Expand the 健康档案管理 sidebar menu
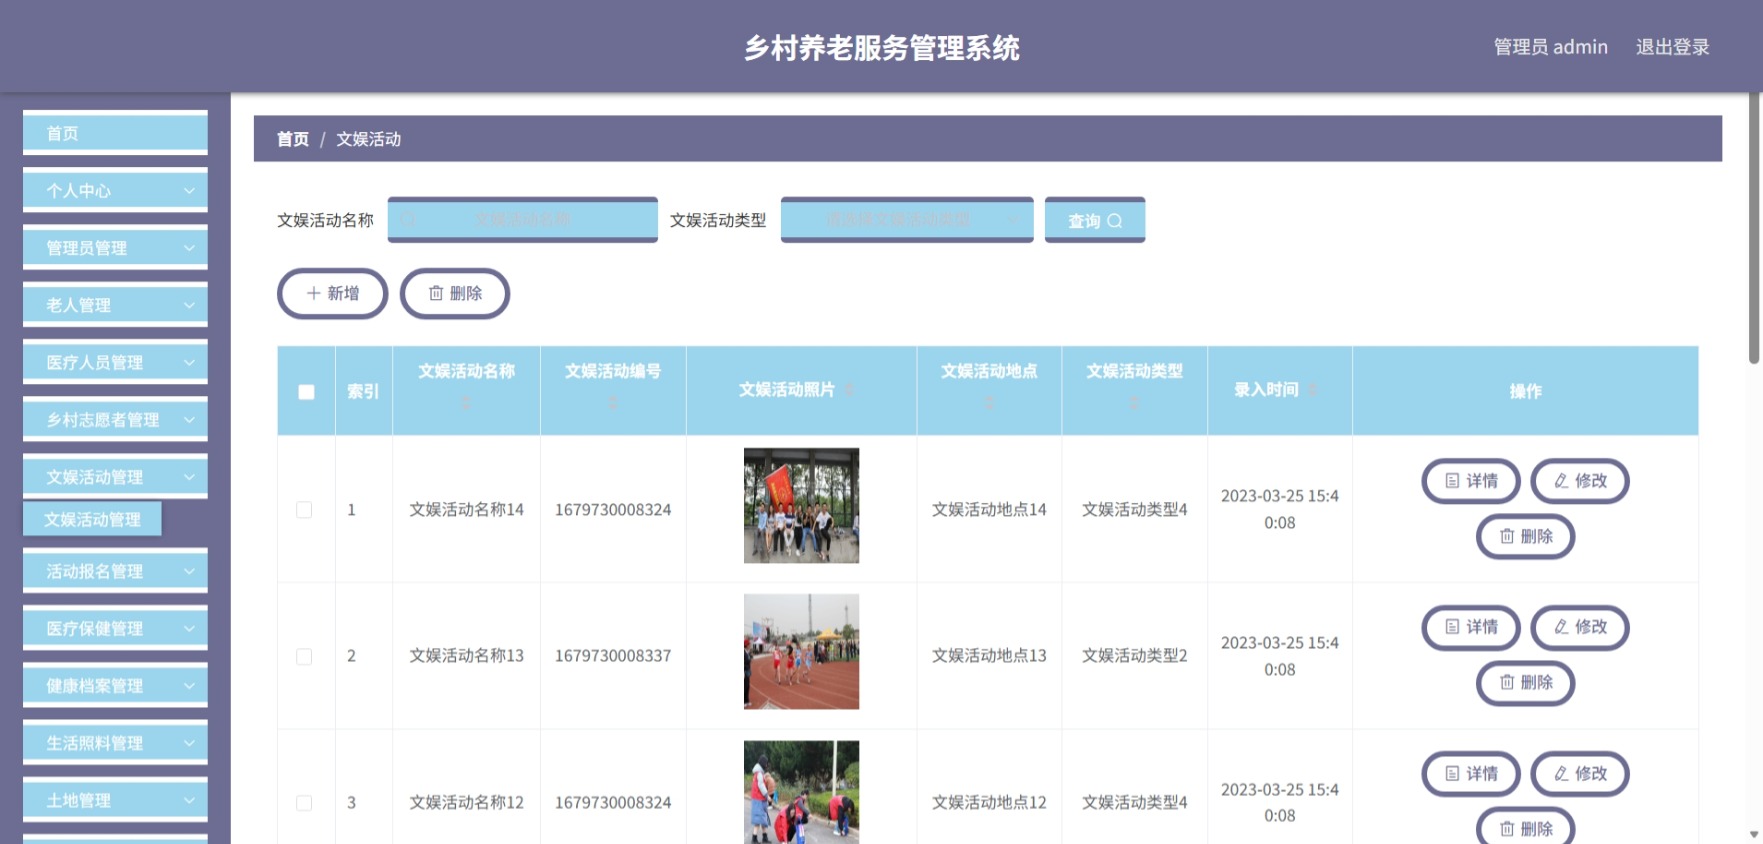Screen dimensions: 1763x844 tap(115, 685)
